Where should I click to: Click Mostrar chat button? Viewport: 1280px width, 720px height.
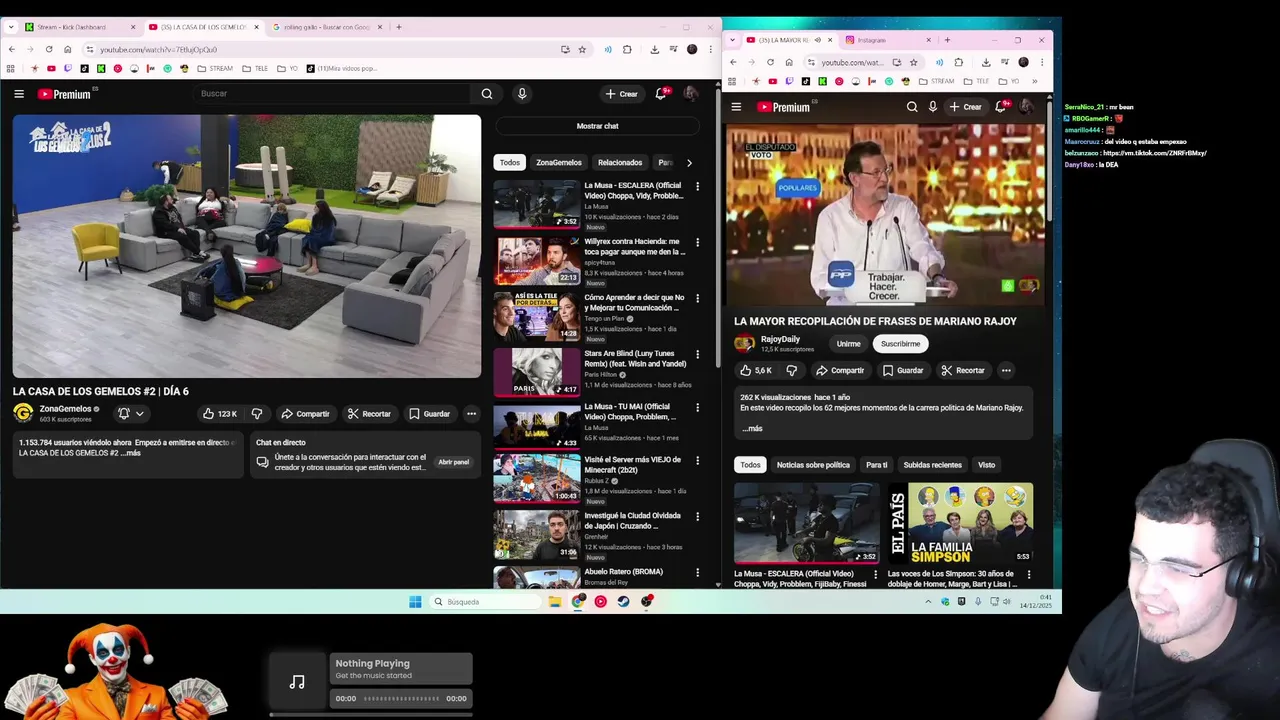pyautogui.click(x=597, y=126)
